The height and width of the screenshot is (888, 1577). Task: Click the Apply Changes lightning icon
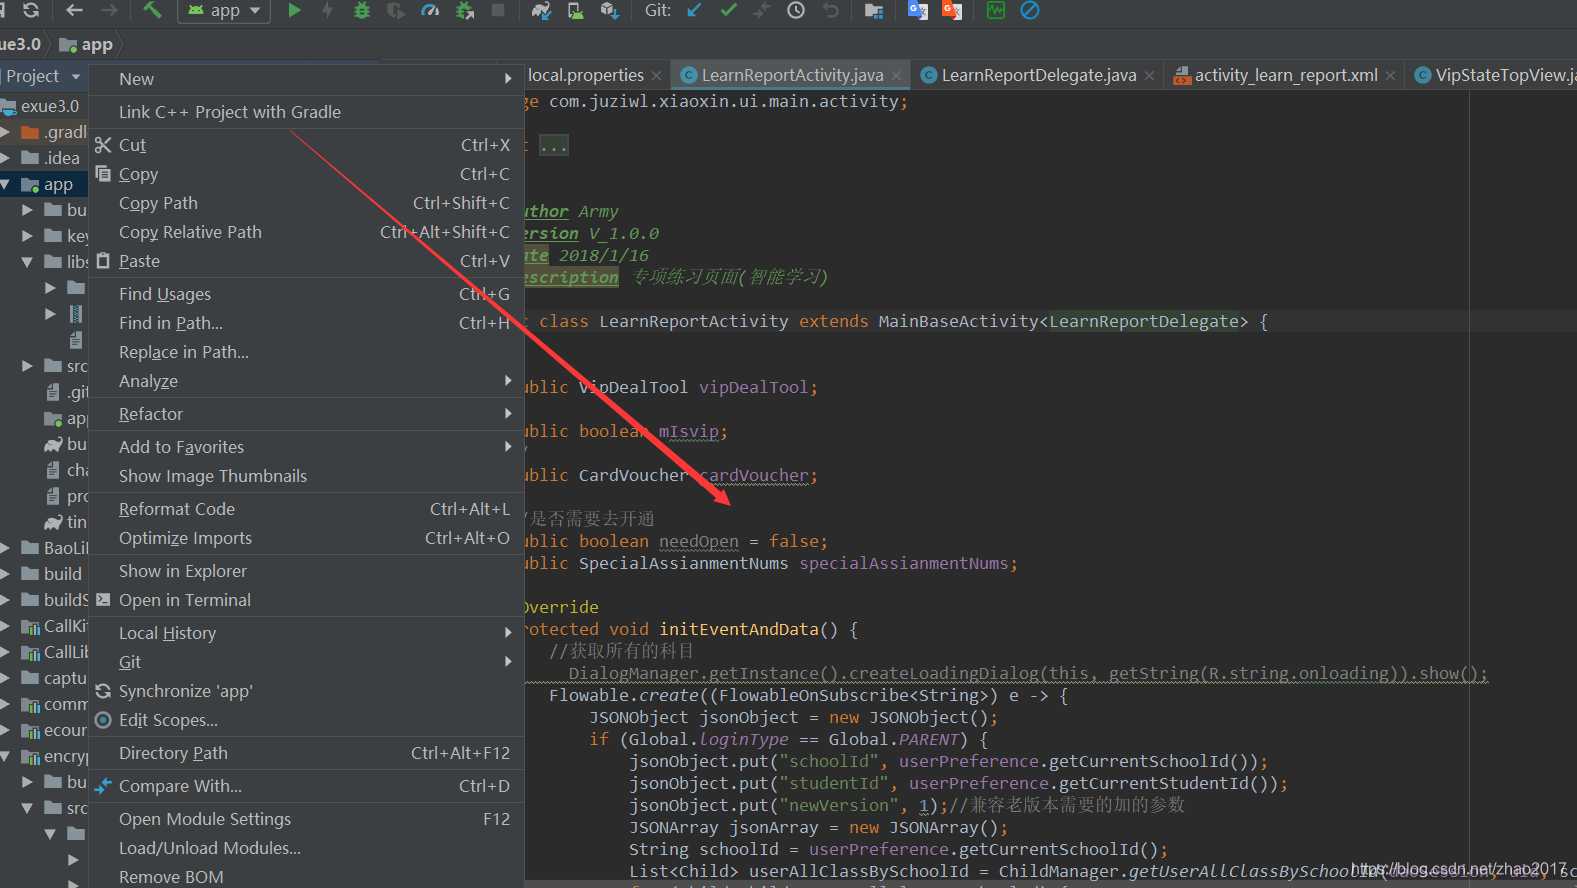coord(327,10)
